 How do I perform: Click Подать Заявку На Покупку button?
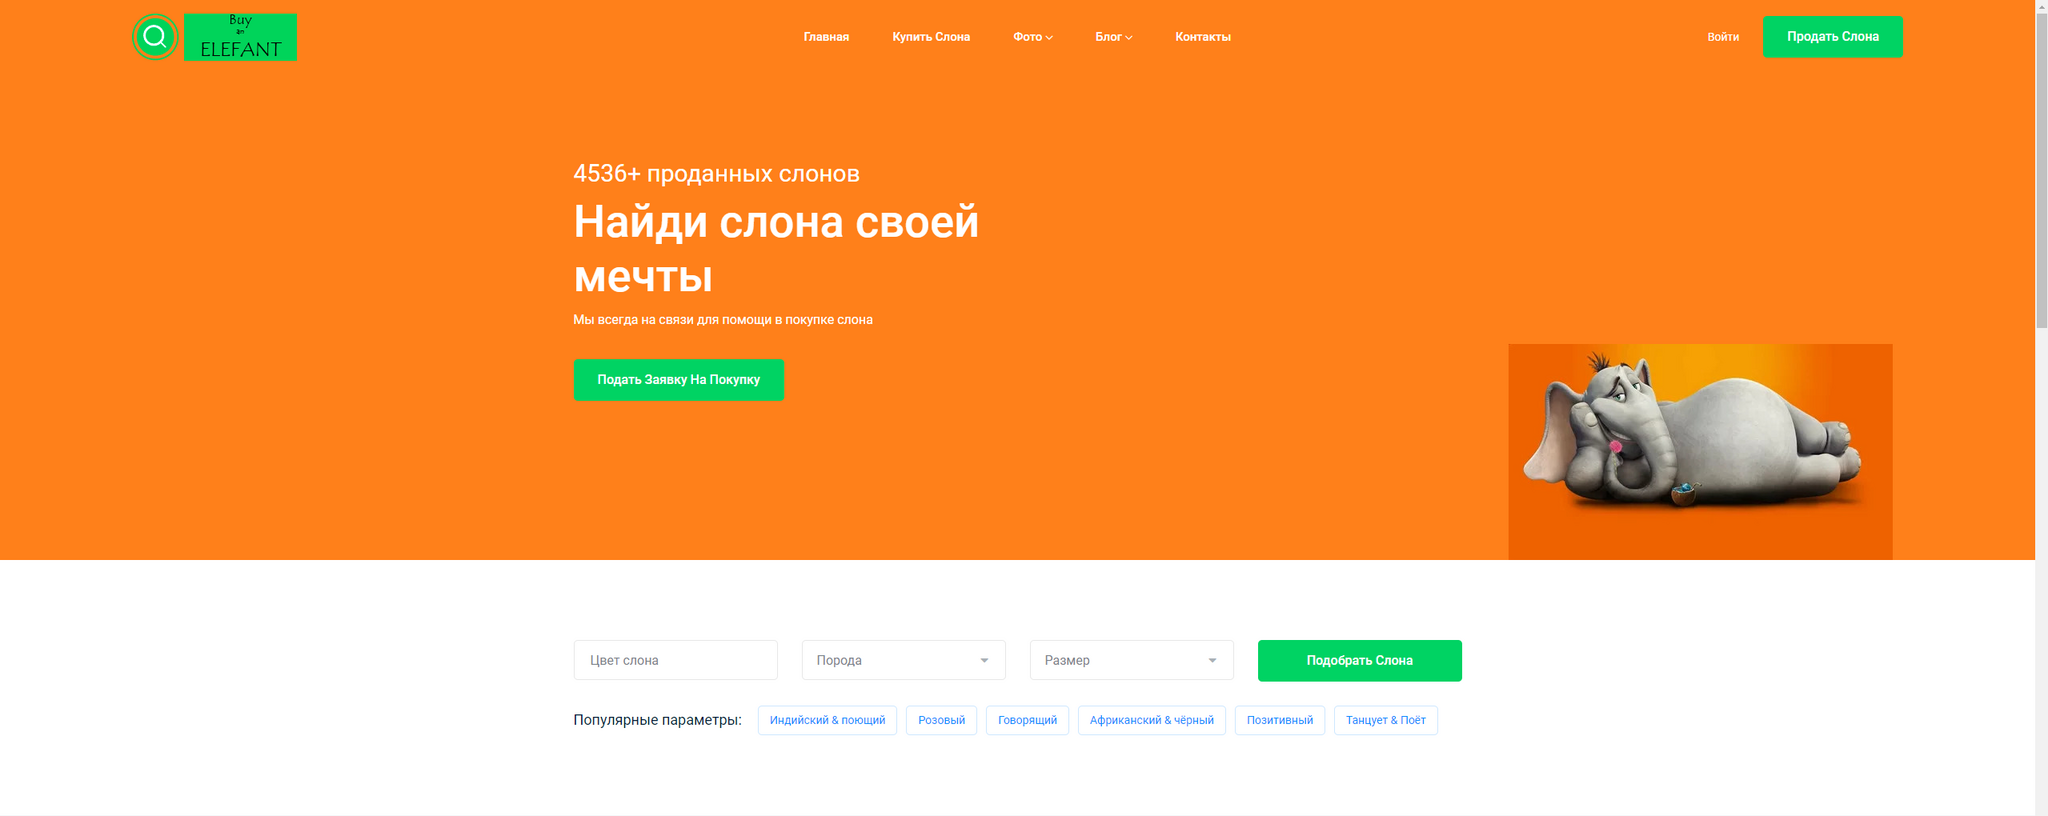pyautogui.click(x=678, y=380)
